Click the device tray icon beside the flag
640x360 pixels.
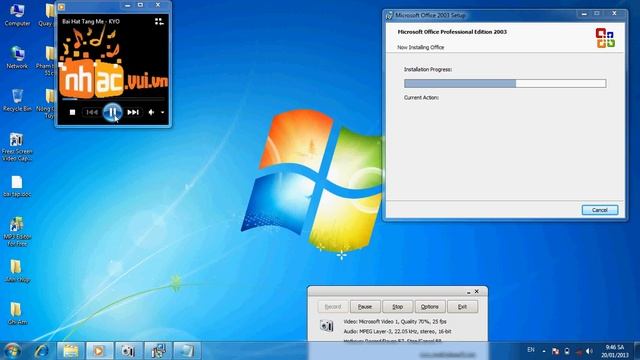567,351
